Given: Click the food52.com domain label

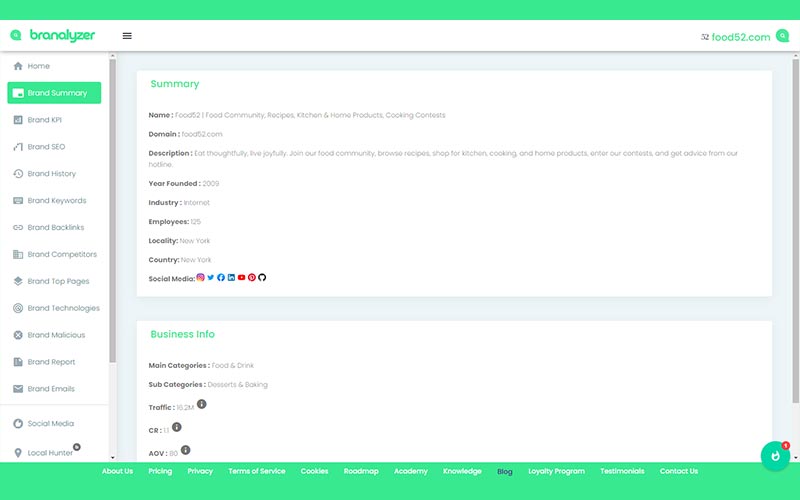Looking at the screenshot, I should (x=740, y=37).
